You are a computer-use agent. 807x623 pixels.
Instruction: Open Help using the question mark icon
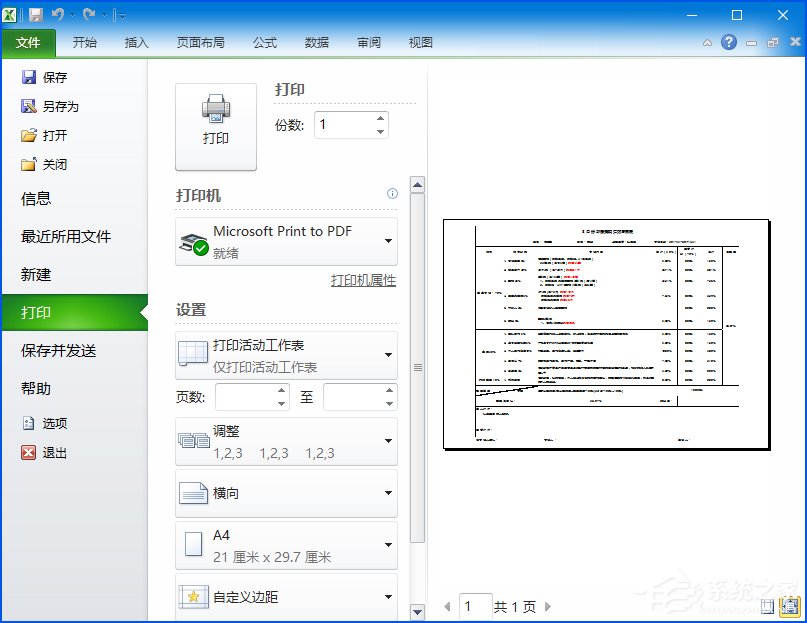click(x=729, y=43)
